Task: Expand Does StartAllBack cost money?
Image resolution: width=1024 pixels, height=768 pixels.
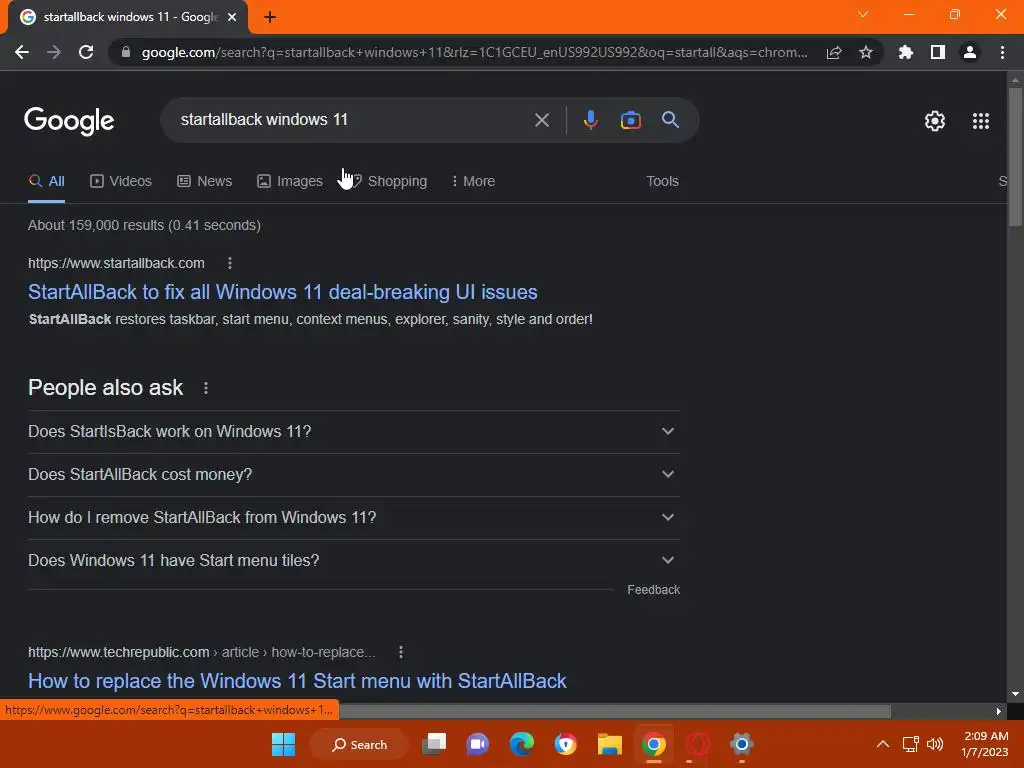Action: [x=354, y=475]
